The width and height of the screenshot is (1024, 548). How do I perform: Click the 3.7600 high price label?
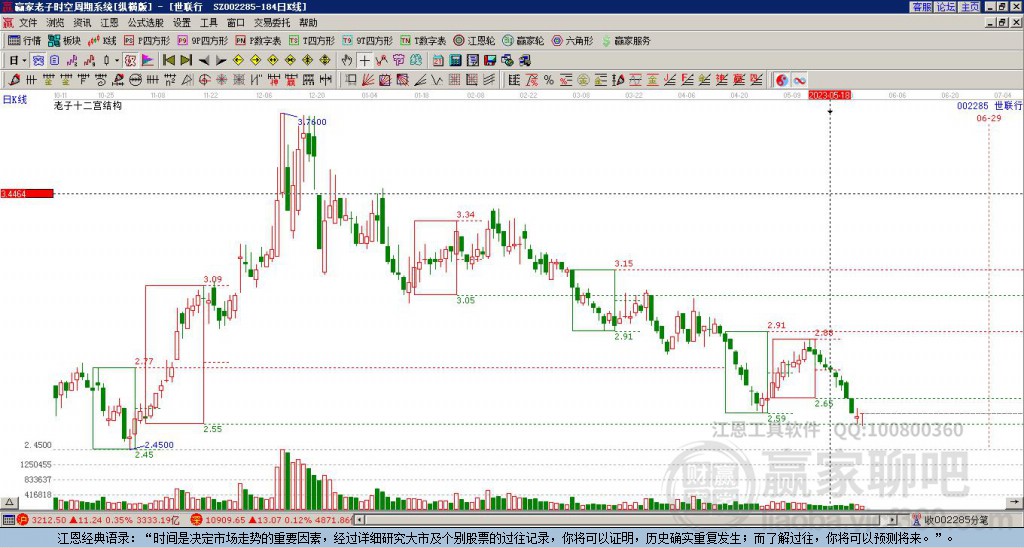click(x=312, y=121)
